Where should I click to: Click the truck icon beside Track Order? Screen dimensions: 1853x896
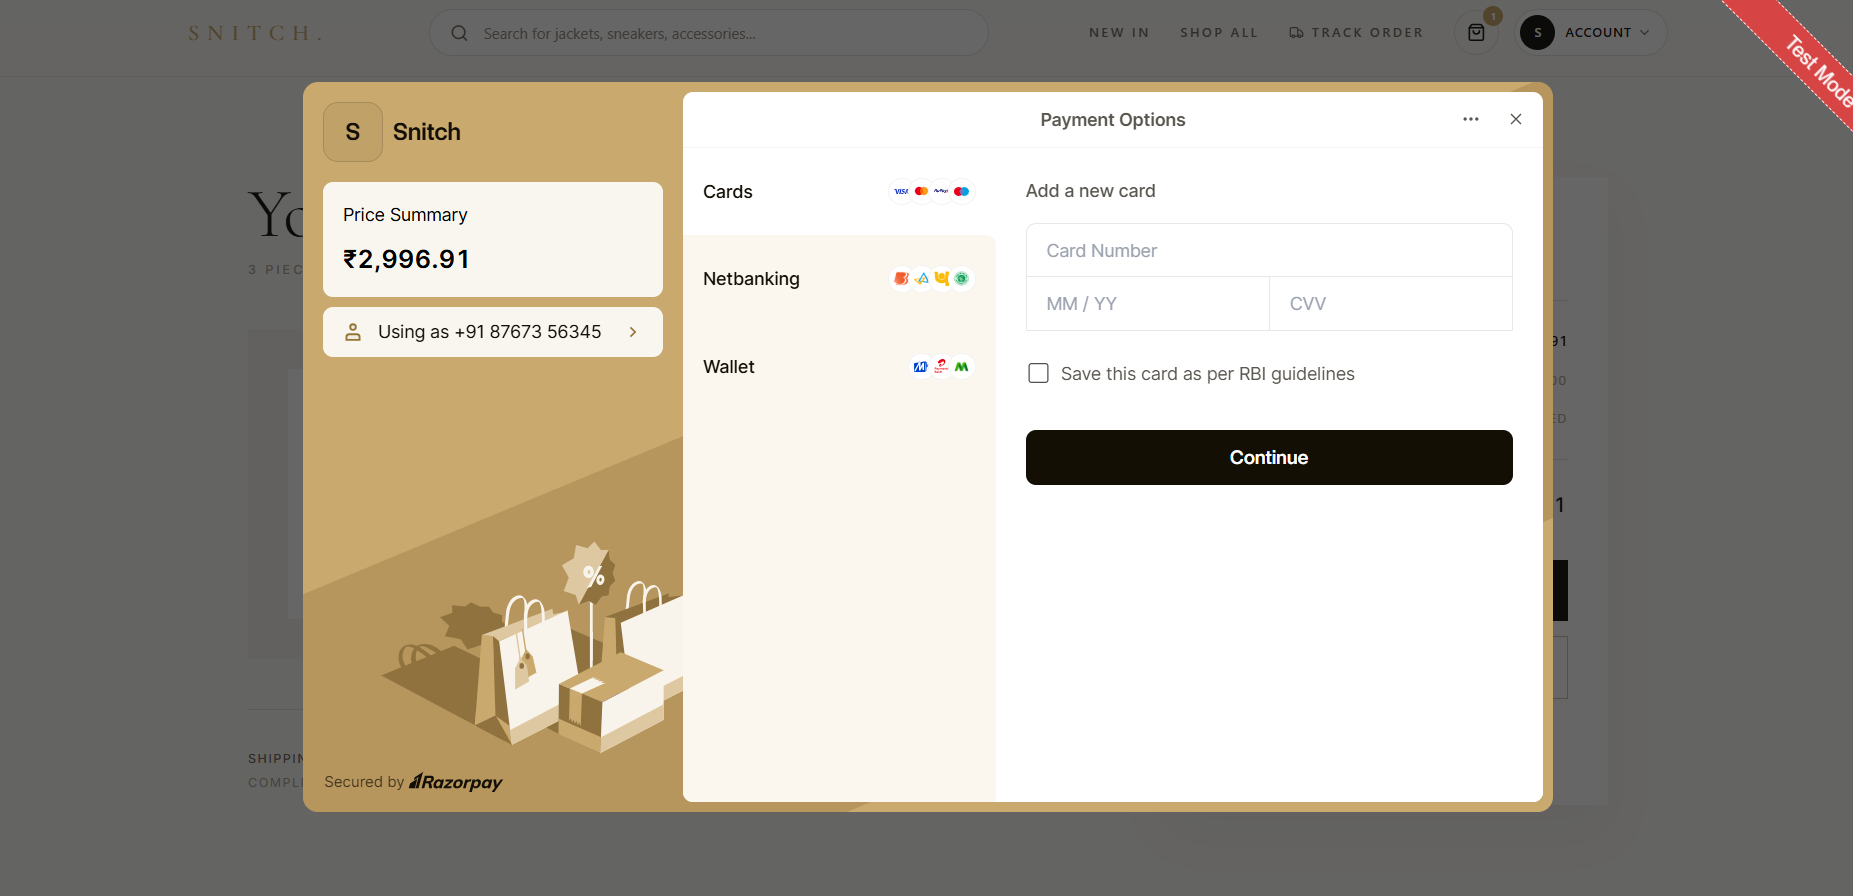pos(1296,33)
